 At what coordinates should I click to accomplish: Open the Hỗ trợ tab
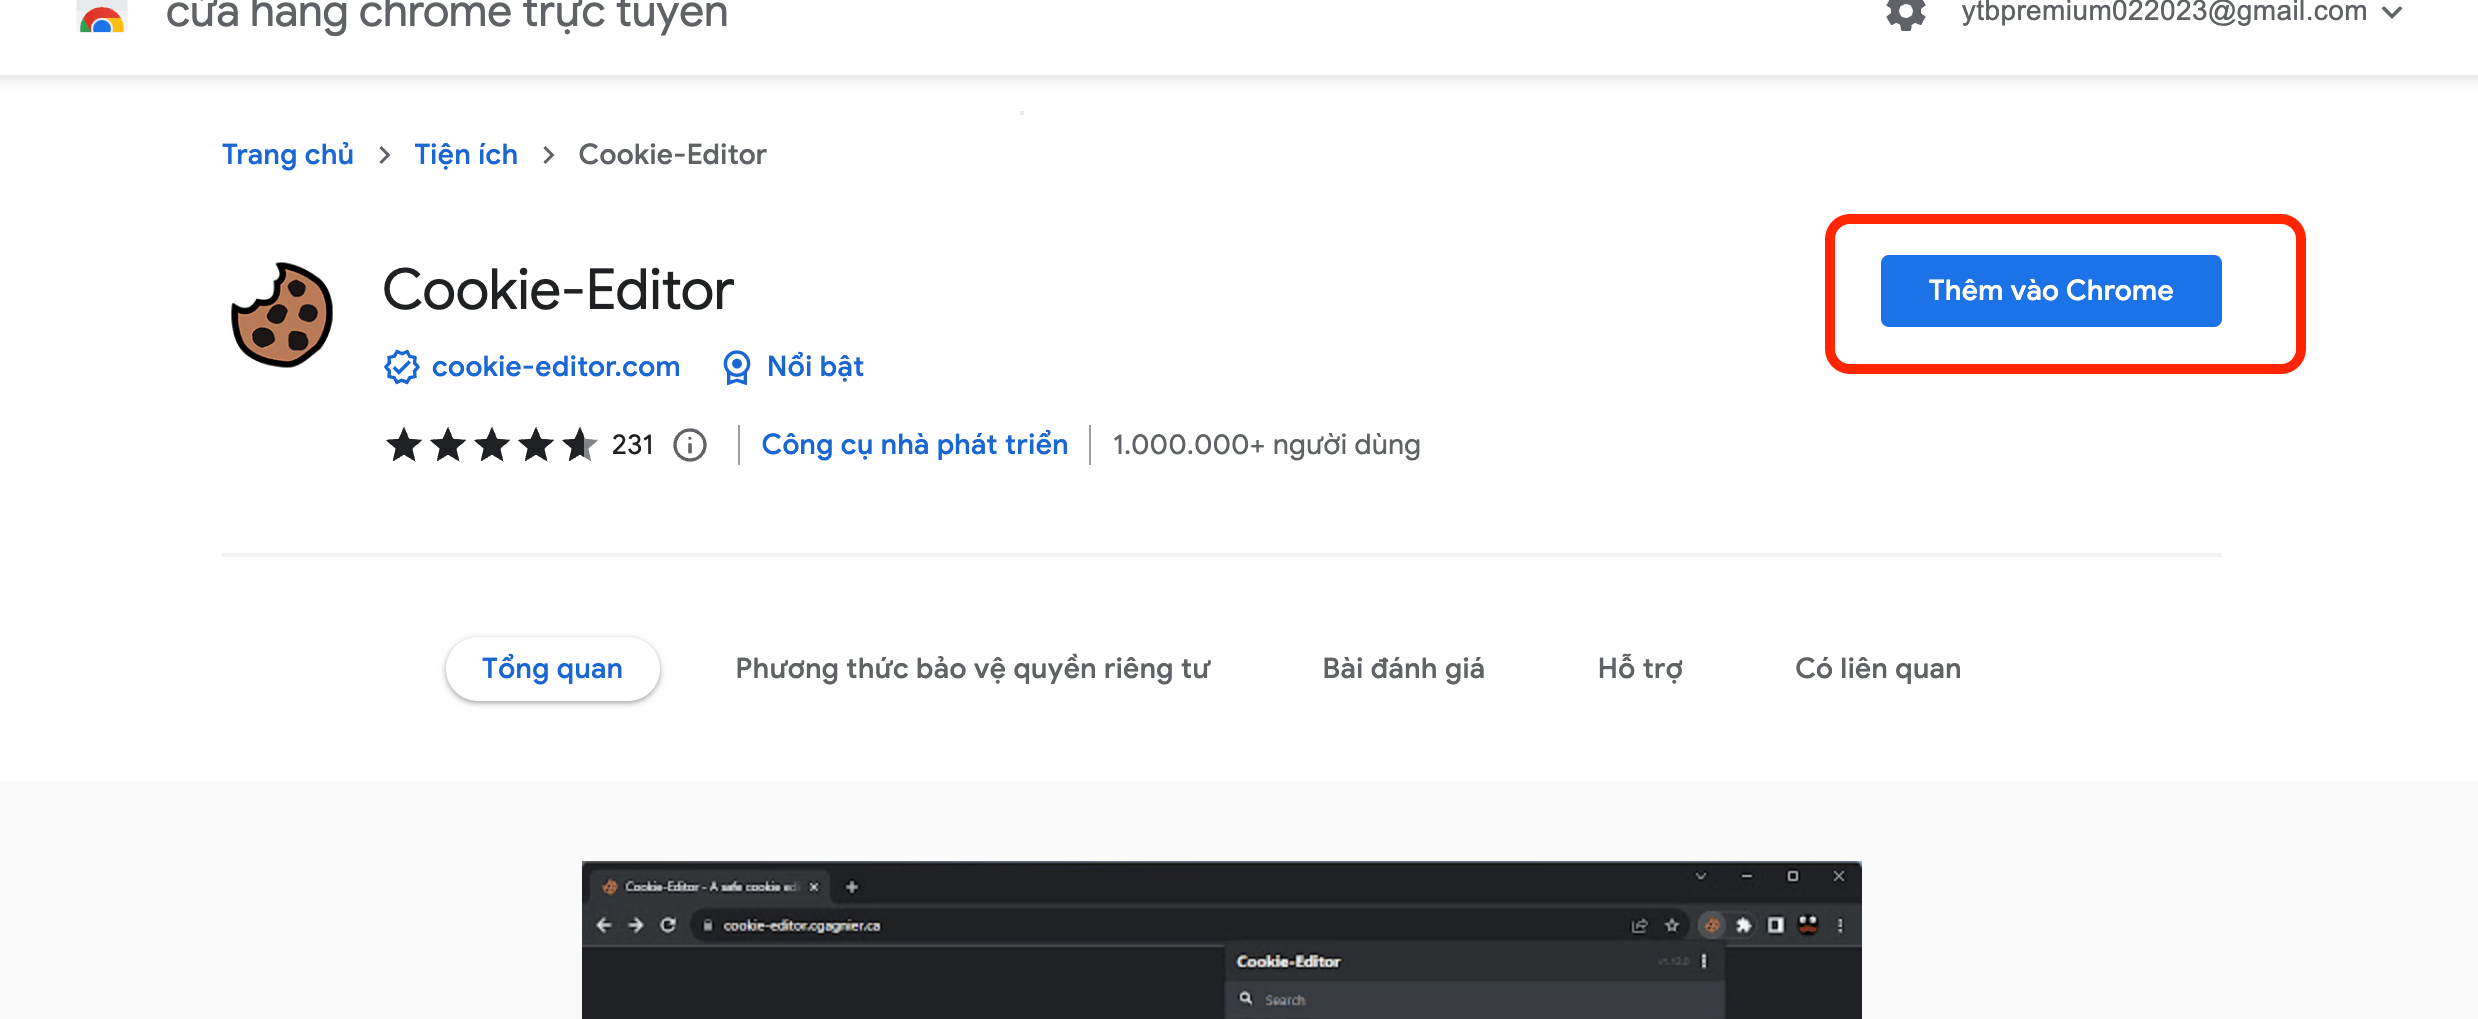click(1640, 669)
